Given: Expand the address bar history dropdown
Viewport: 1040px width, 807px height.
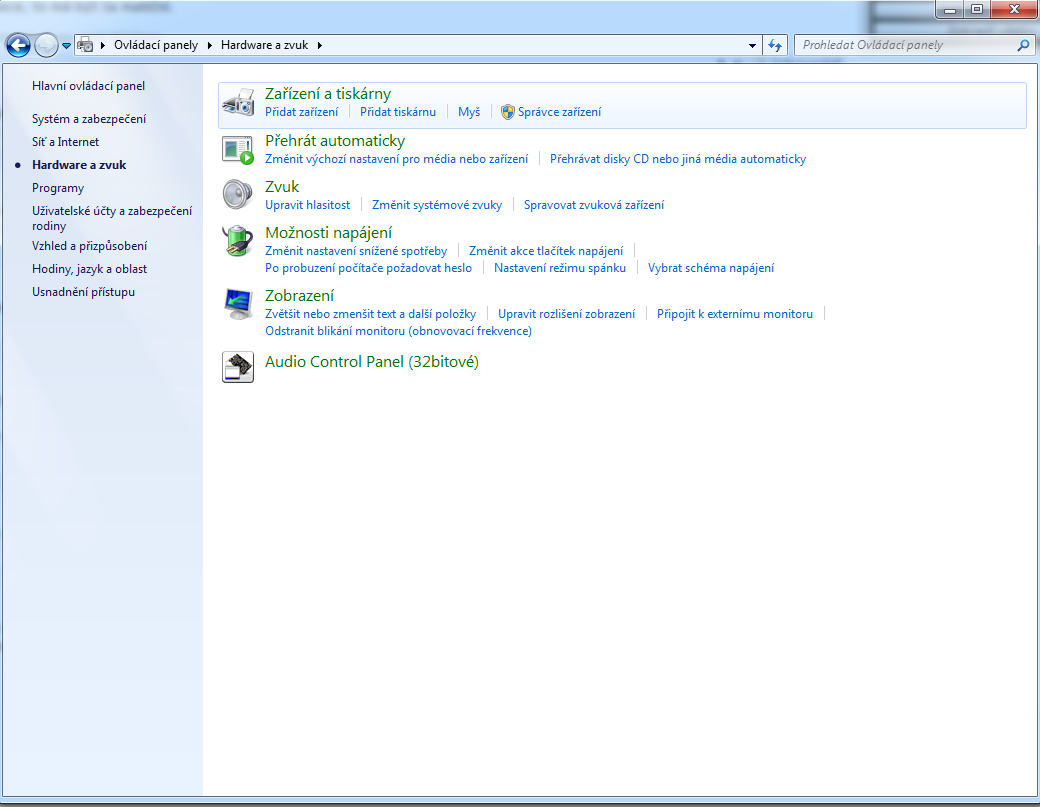Looking at the screenshot, I should point(752,45).
